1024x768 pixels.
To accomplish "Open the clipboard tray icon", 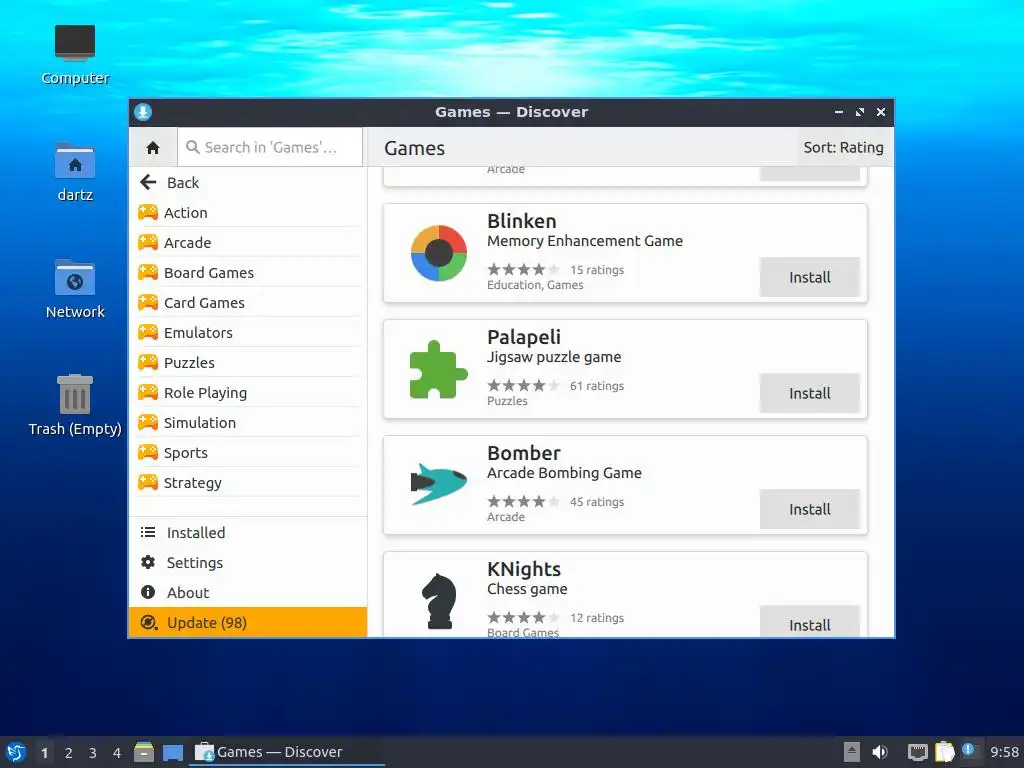I will point(944,752).
